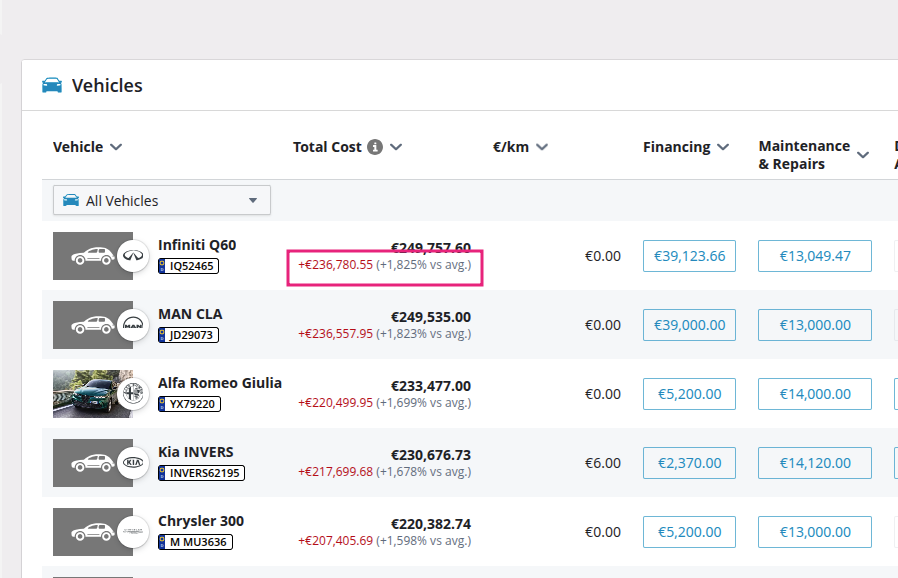898x578 pixels.
Task: Open the Infiniti Q60 placeholder thumbnail
Action: pos(93,256)
